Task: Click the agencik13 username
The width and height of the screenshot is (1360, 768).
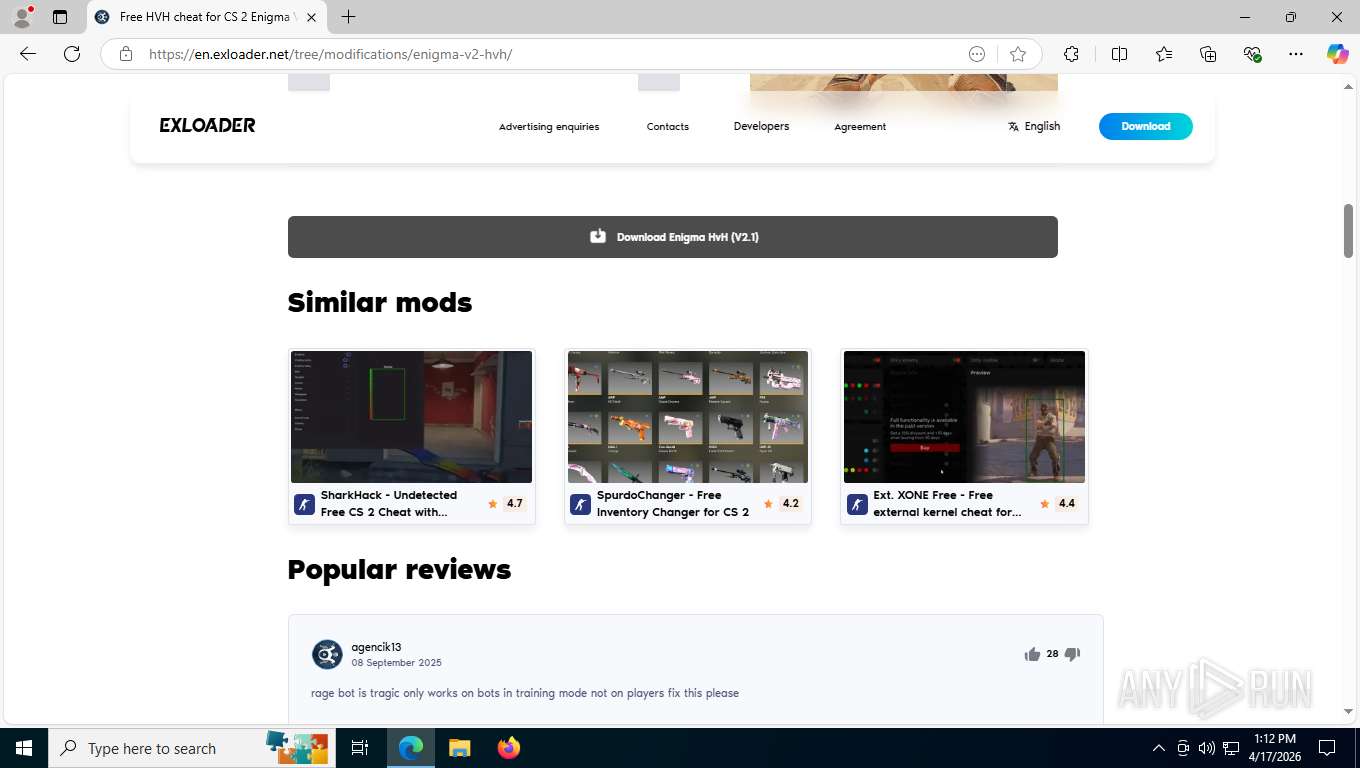Action: coord(376,647)
